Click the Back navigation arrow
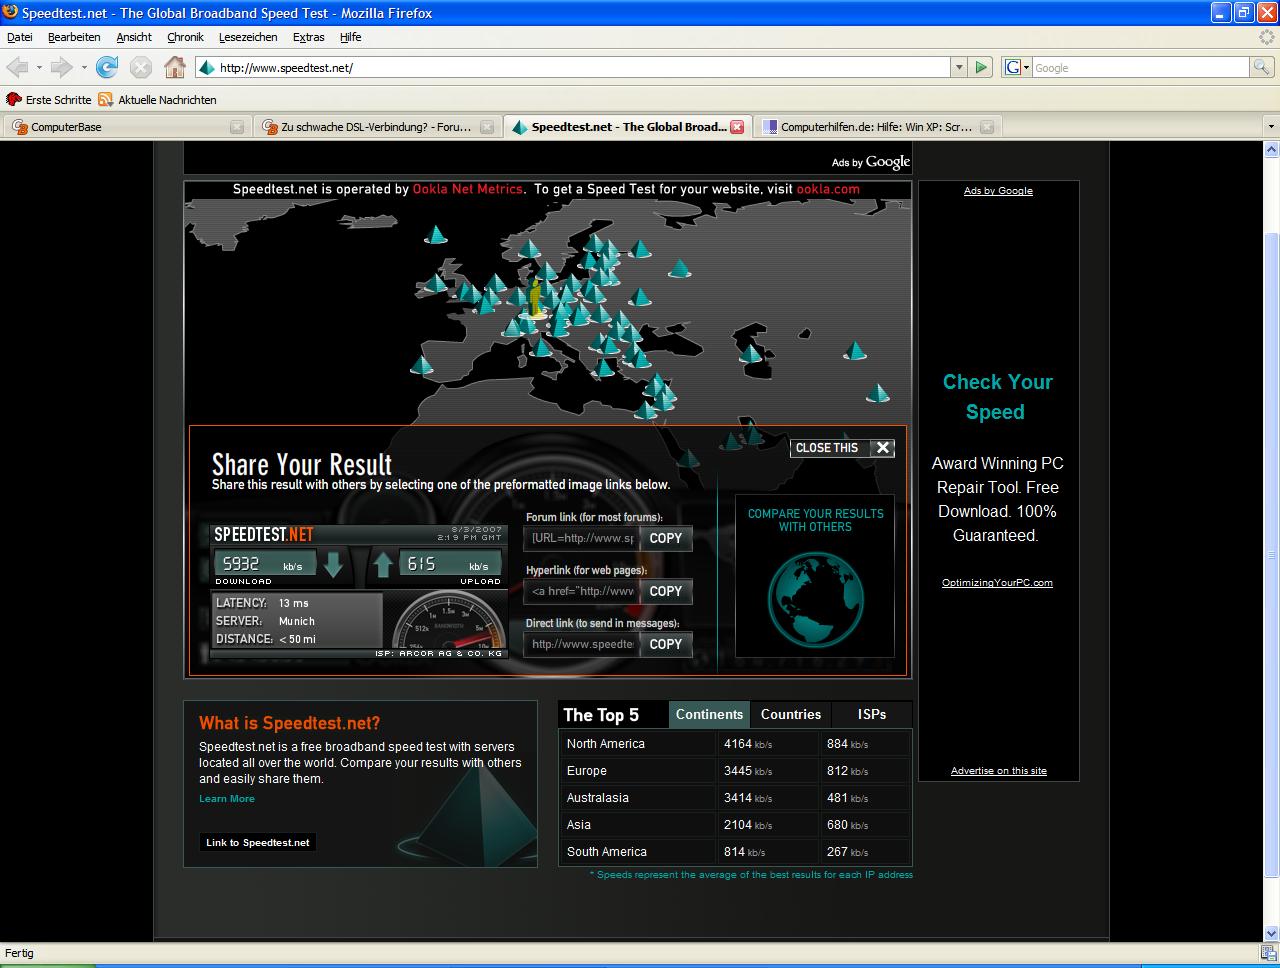The image size is (1280, 968). [x=17, y=67]
